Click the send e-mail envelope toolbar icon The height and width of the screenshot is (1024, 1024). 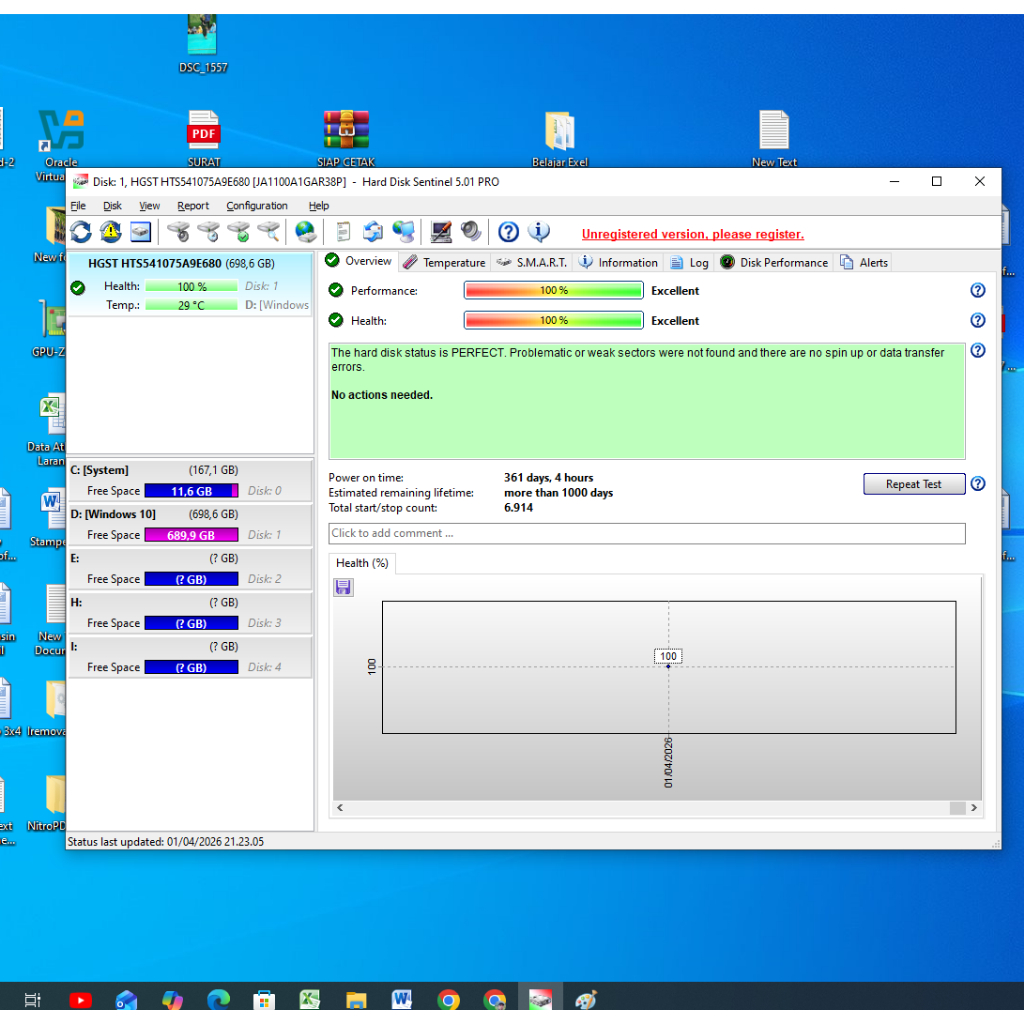[x=373, y=232]
